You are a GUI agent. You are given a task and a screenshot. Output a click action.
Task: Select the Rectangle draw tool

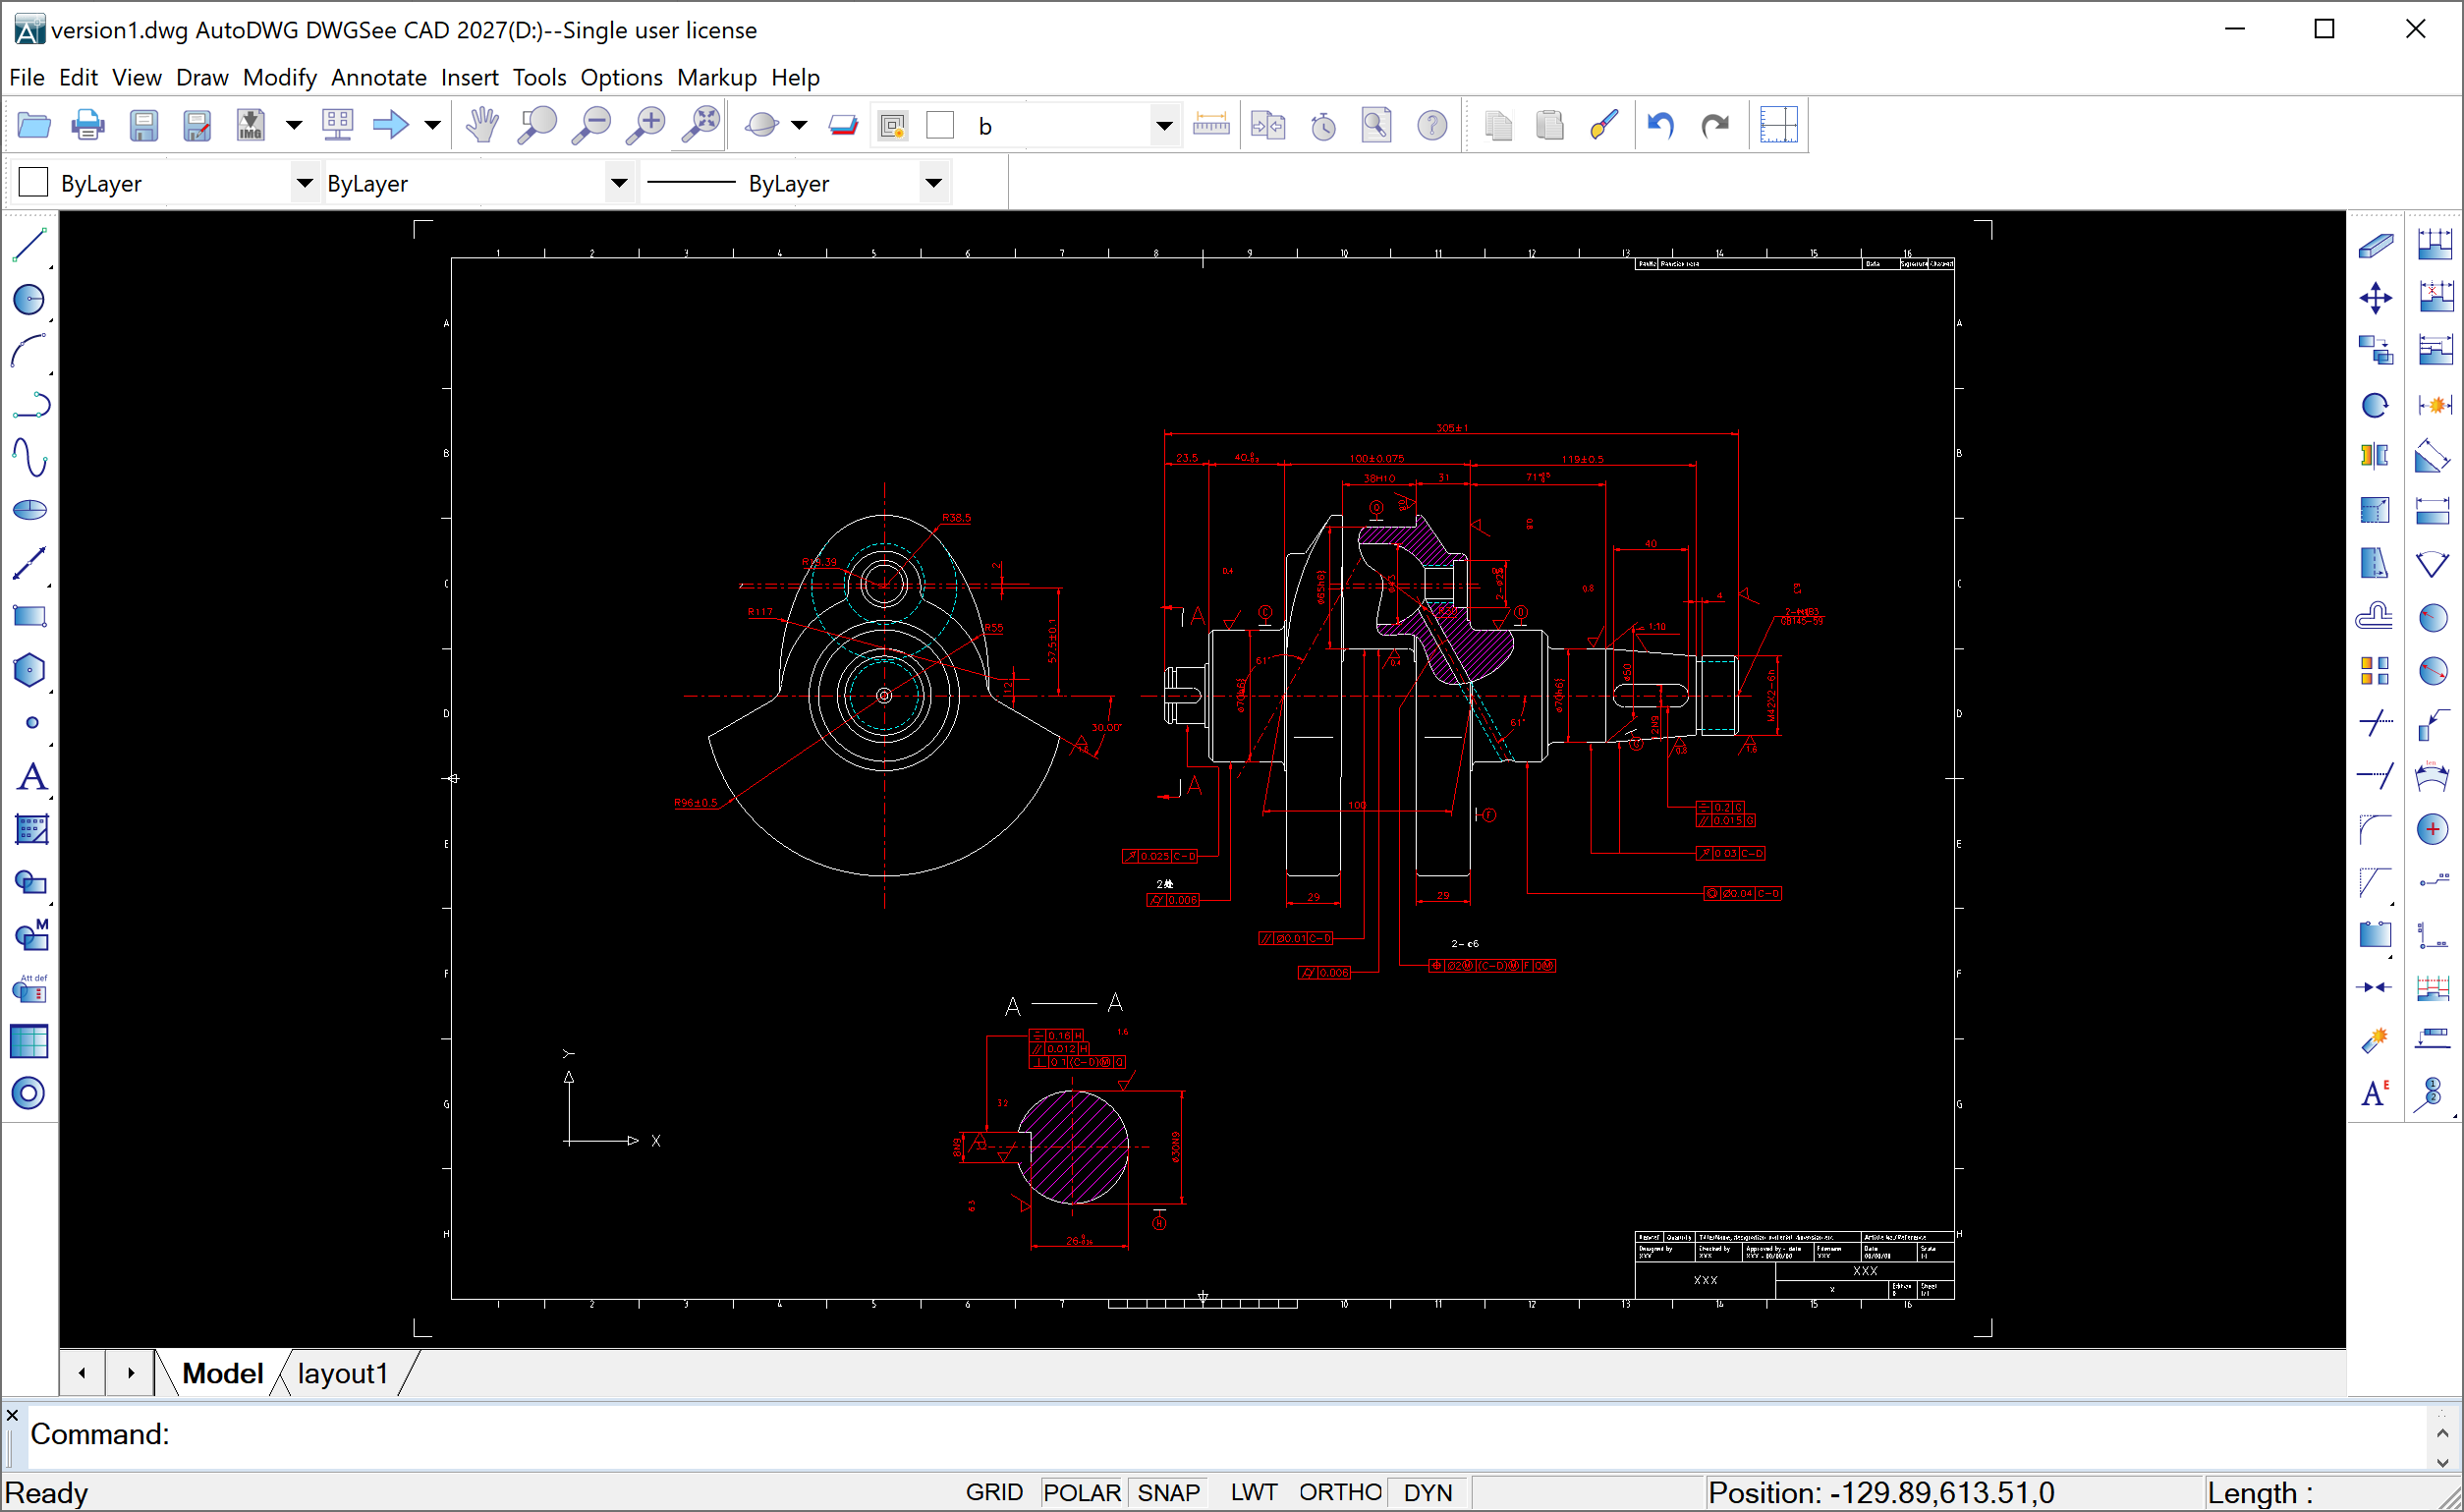click(x=30, y=616)
